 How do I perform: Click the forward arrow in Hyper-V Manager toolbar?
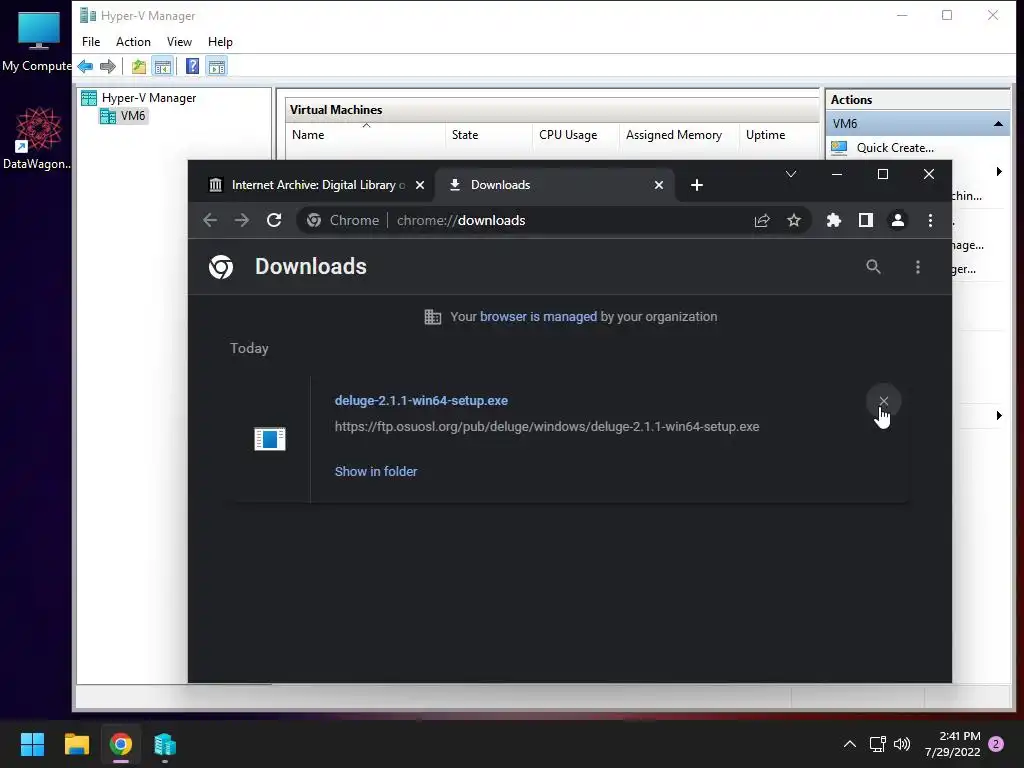point(108,66)
